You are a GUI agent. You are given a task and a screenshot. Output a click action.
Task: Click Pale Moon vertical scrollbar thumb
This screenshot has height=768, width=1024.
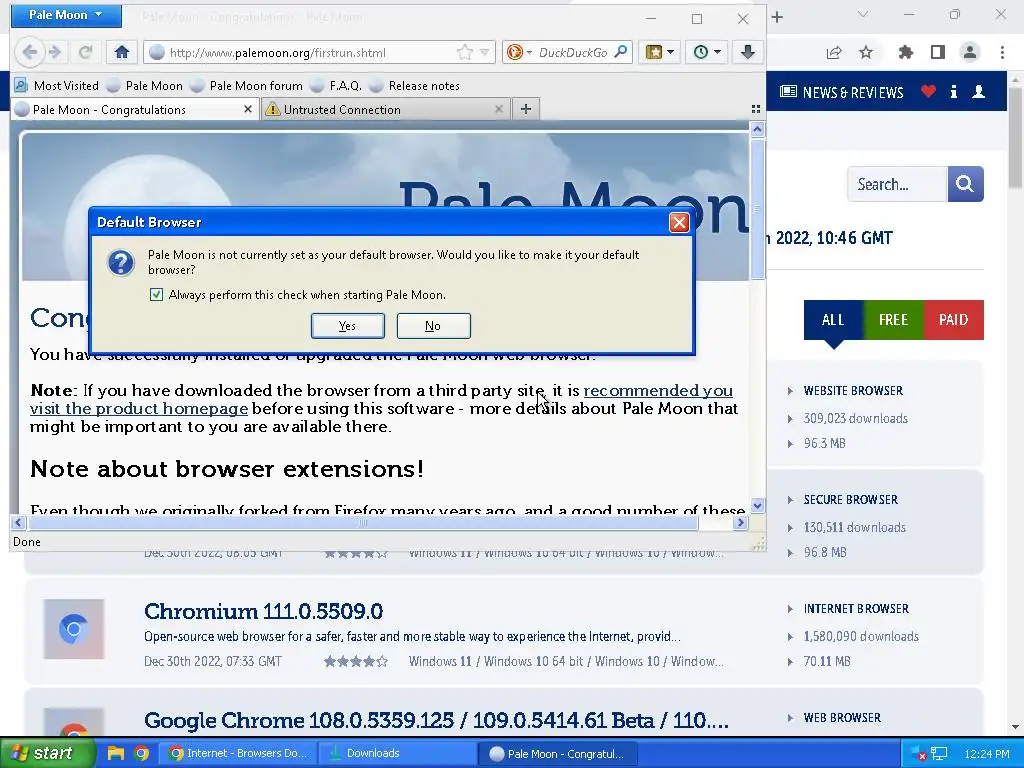pos(757,209)
